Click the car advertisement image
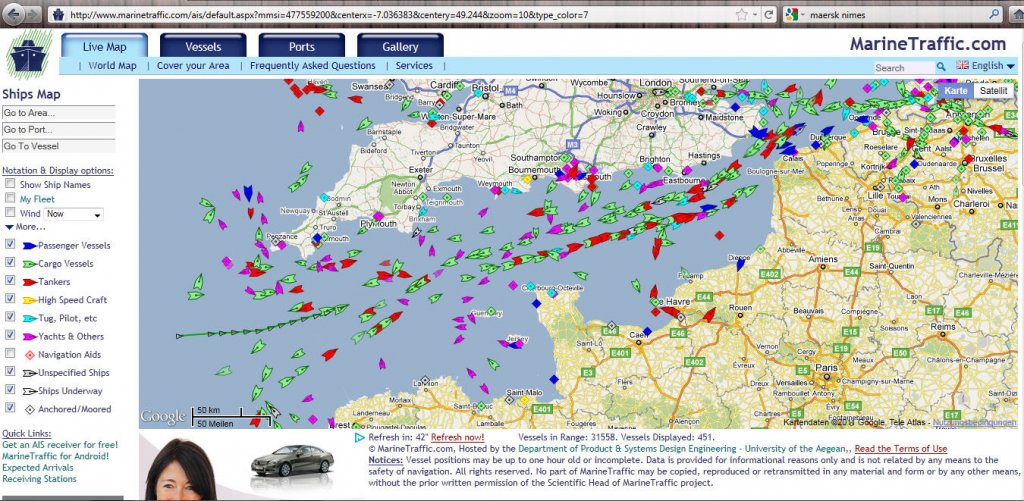This screenshot has width=1024, height=501. [292, 460]
